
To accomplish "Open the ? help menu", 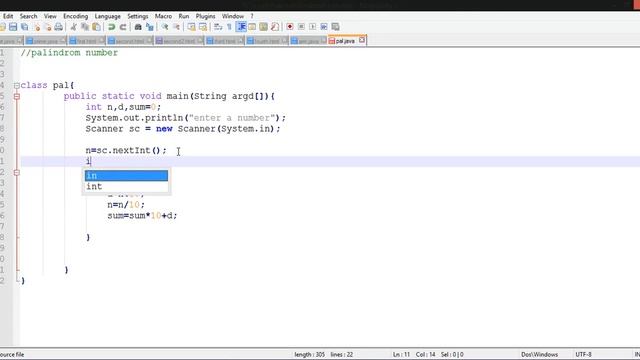I will coord(252,16).
